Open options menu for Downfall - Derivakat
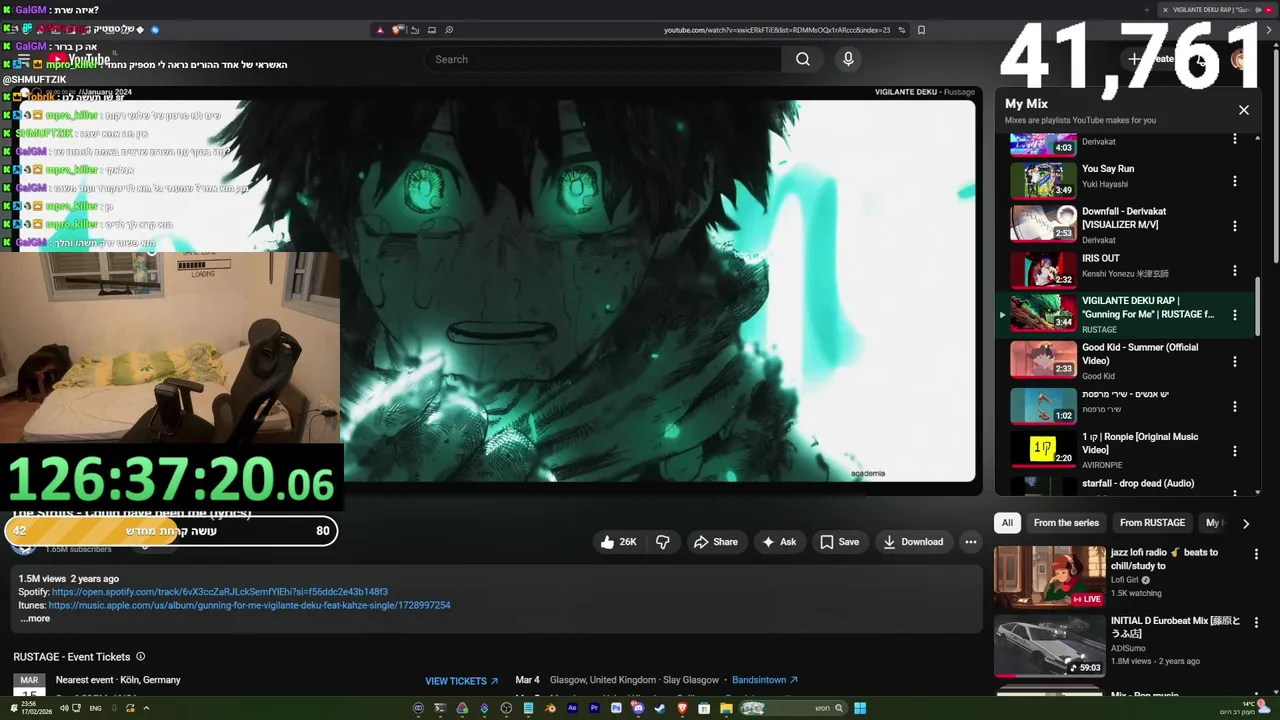Viewport: 1280px width, 720px height. coord(1235,226)
